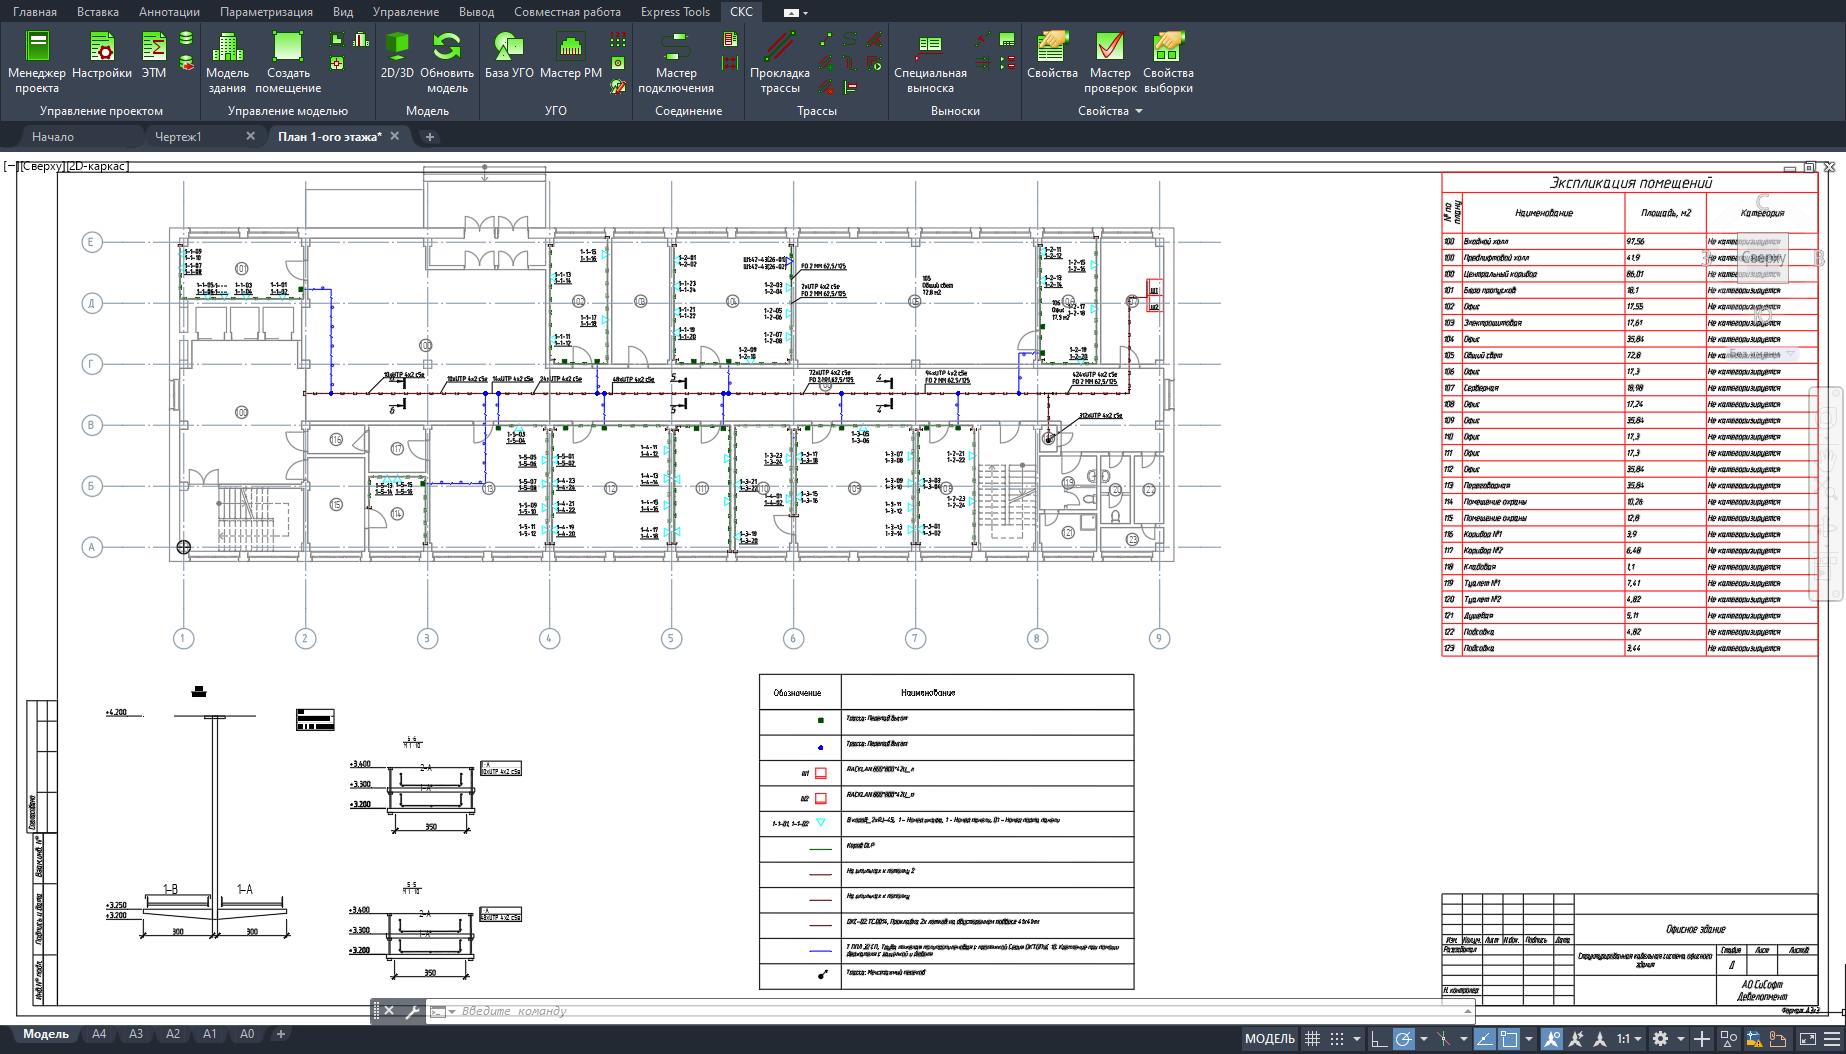Open Менеджер проекта (Project Manager)
1846x1054 pixels.
pyautogui.click(x=36, y=62)
